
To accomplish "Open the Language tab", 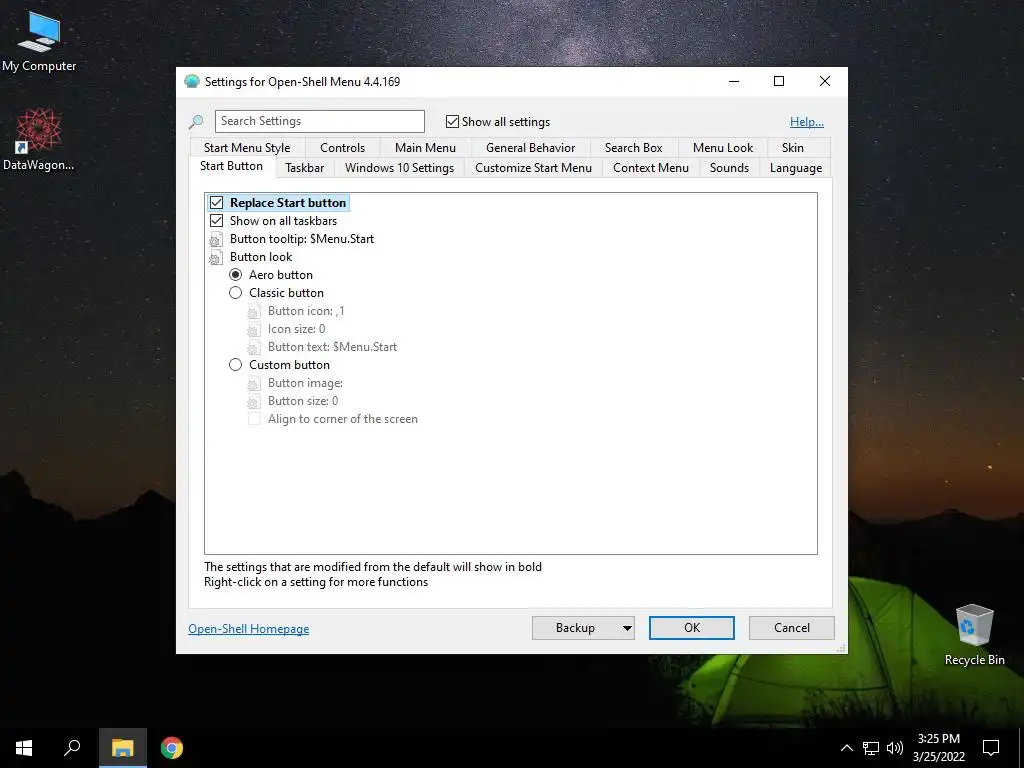I will click(x=795, y=168).
